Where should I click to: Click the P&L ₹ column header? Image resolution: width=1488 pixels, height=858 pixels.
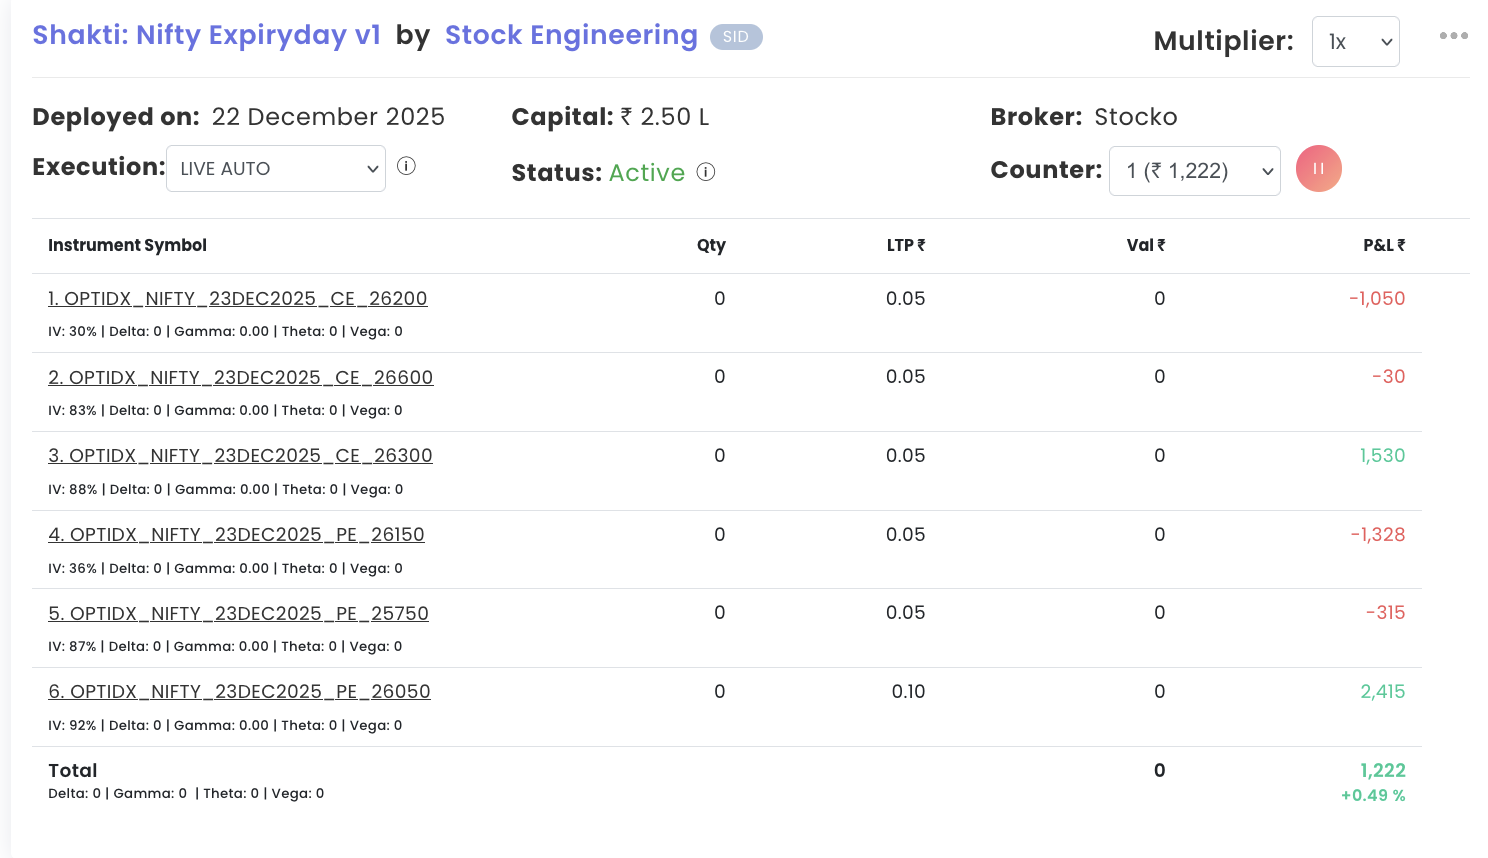pos(1384,245)
